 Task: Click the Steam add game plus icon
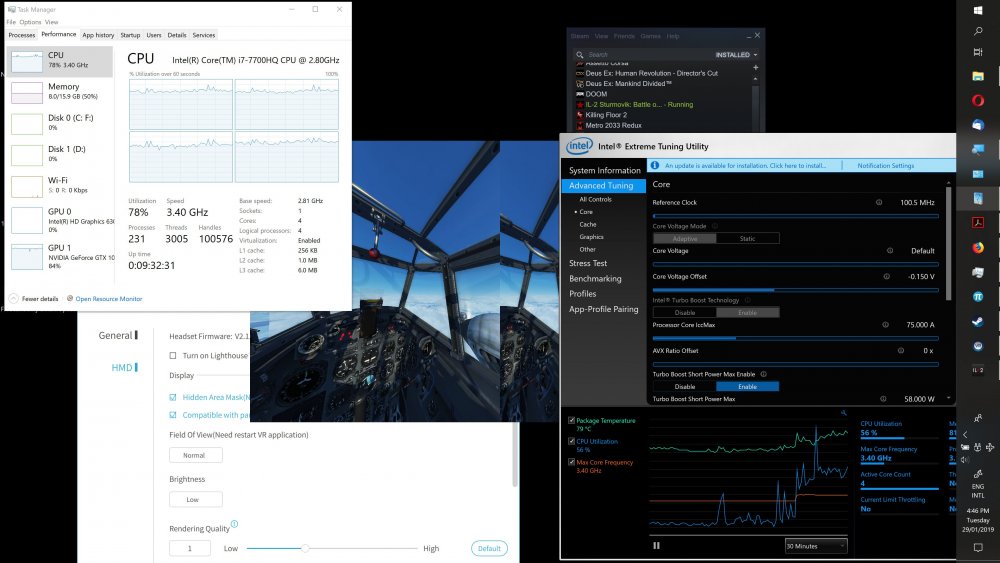click(x=755, y=67)
